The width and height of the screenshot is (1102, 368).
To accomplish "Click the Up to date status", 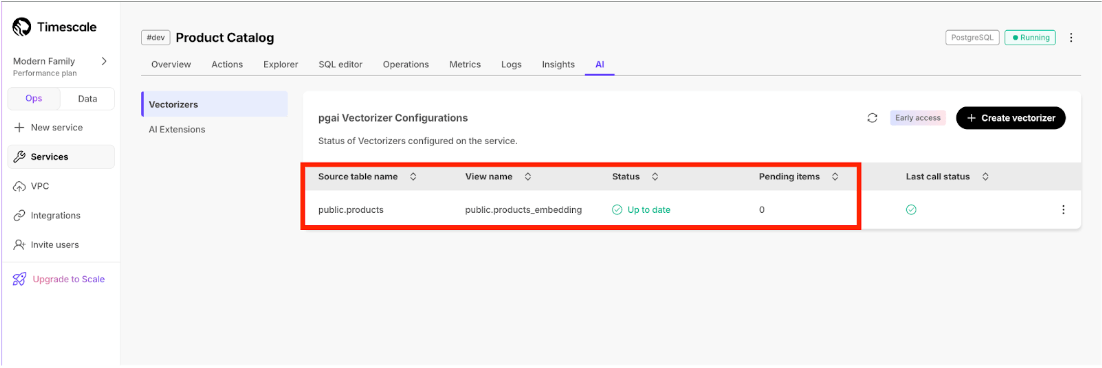I will pyautogui.click(x=641, y=209).
